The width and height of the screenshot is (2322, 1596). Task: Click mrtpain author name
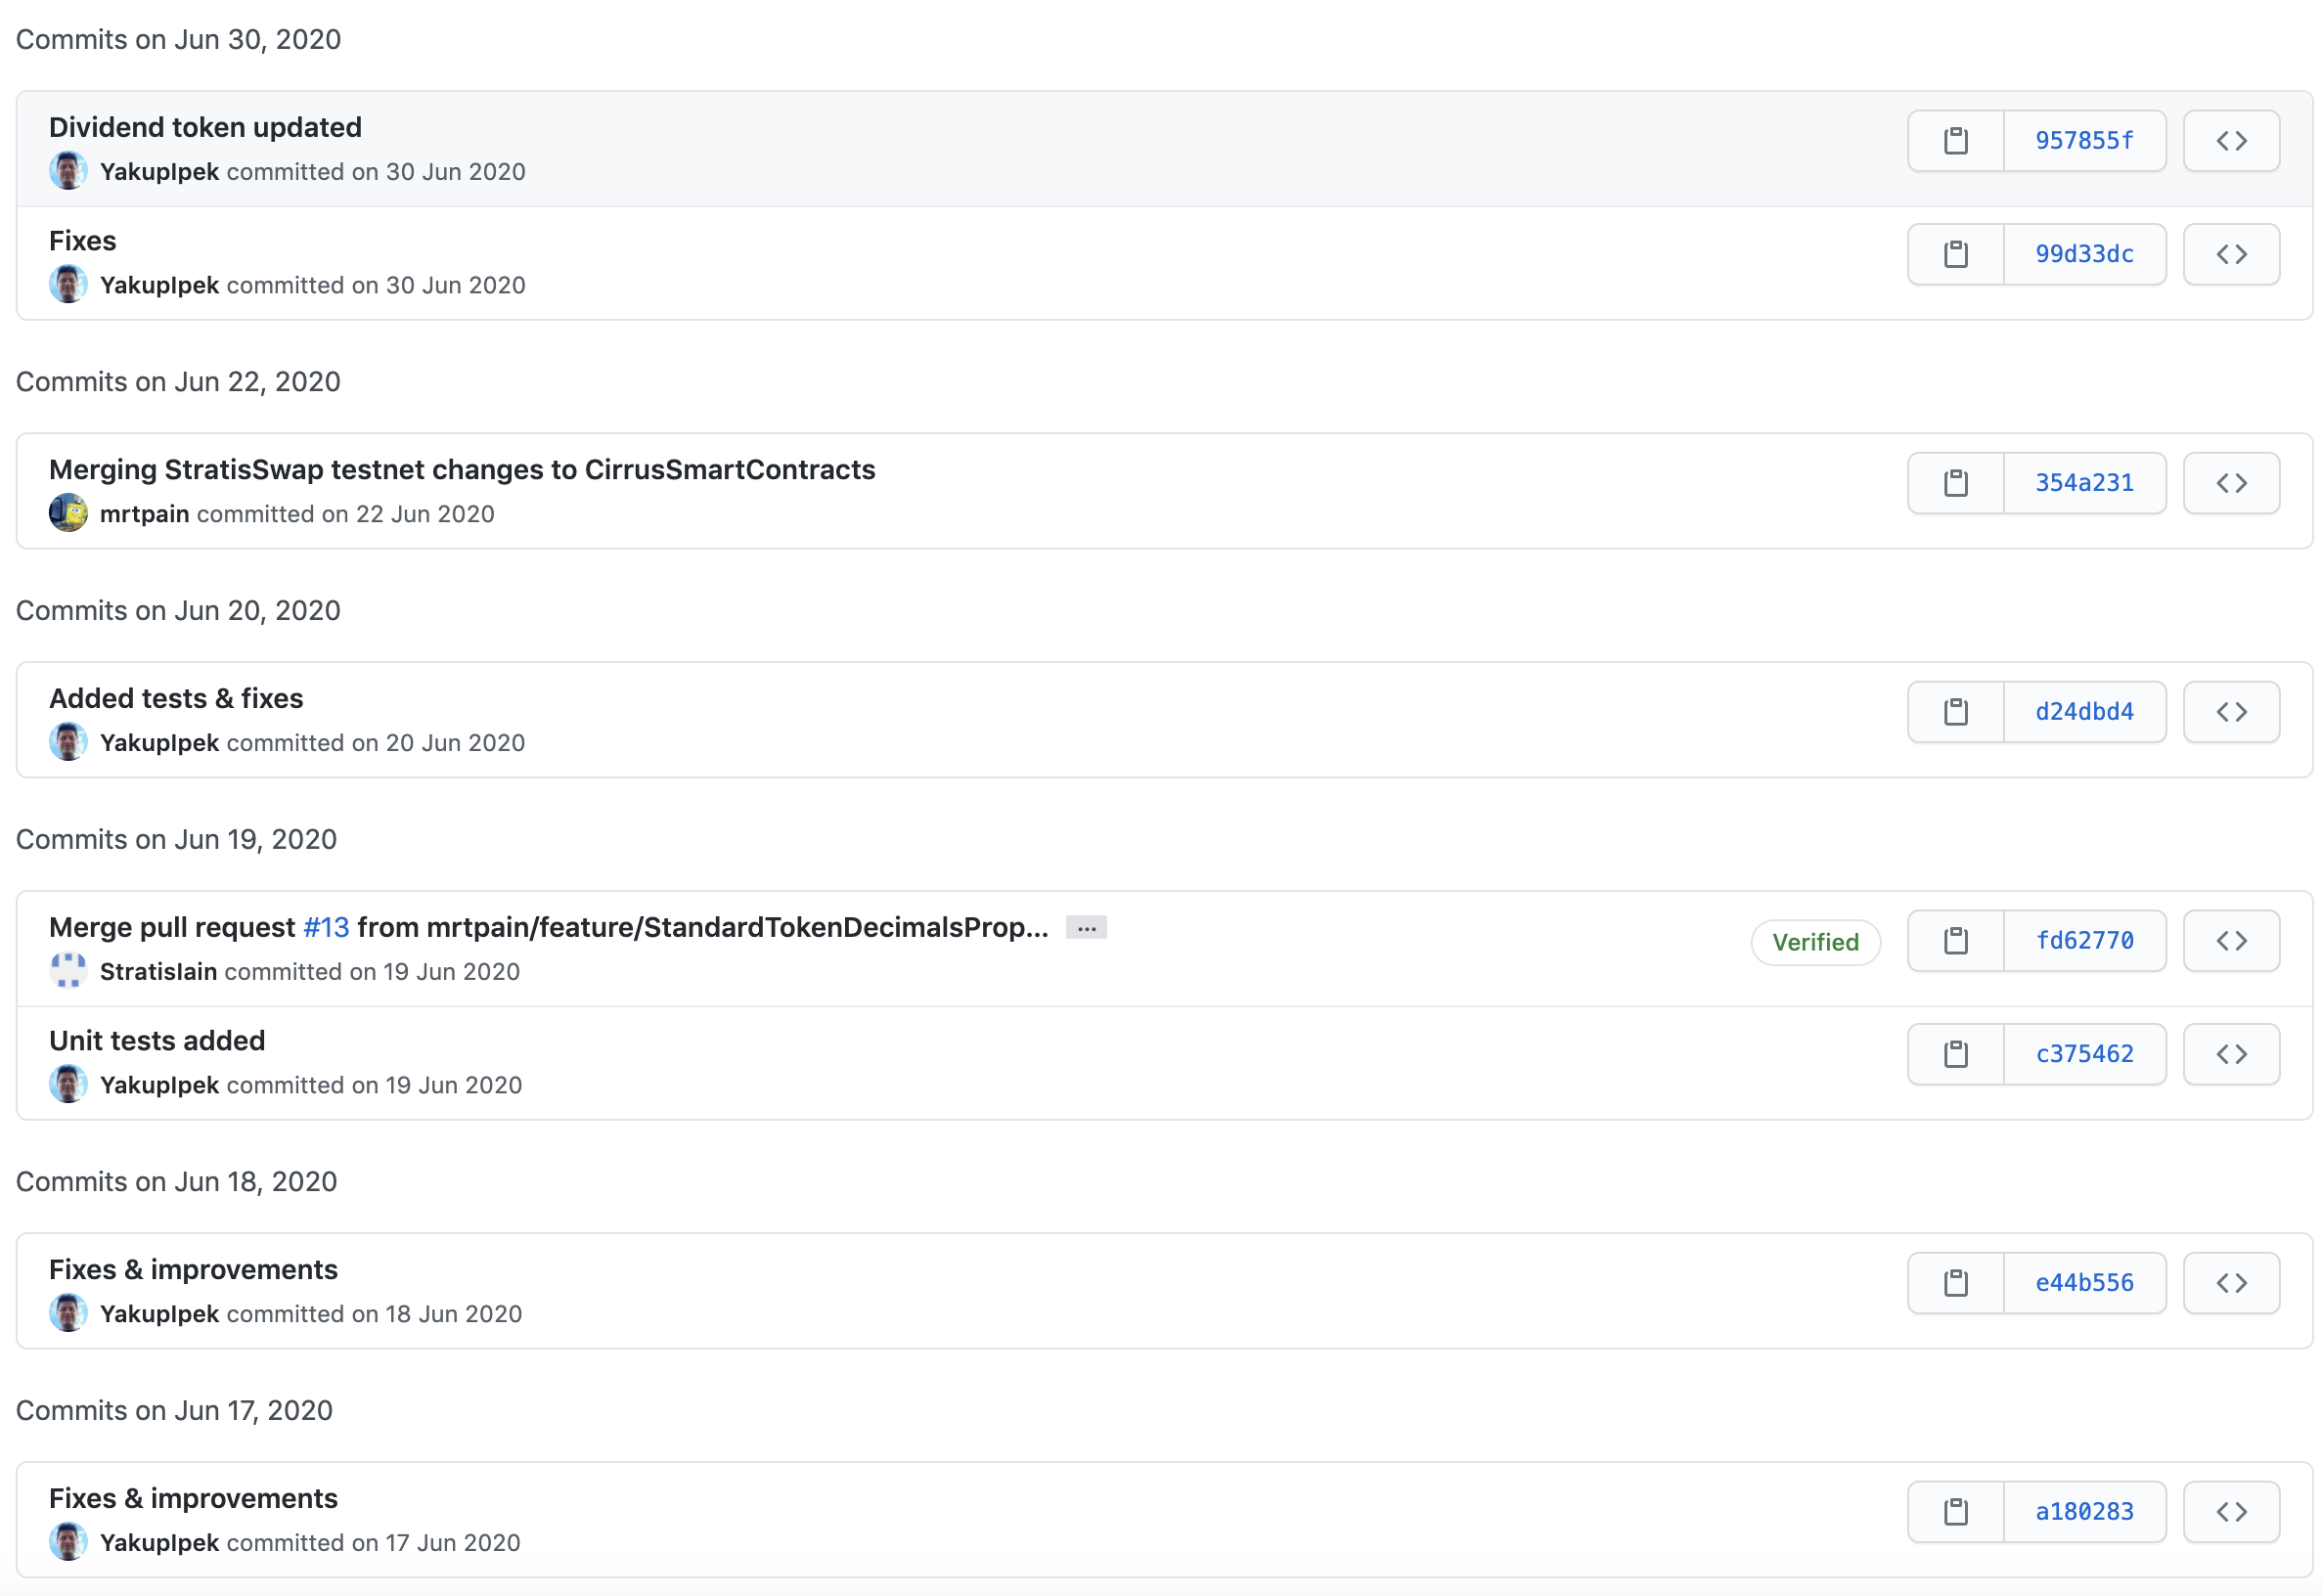pyautogui.click(x=144, y=514)
